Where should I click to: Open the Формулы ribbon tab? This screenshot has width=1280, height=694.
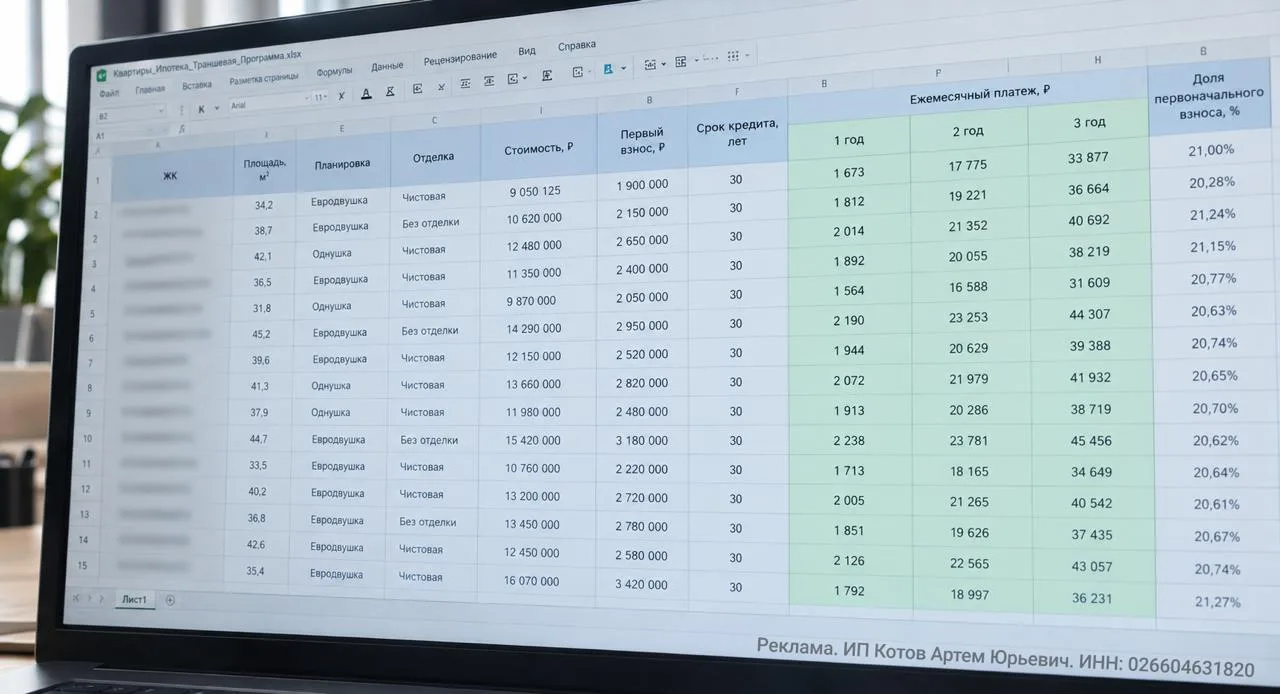334,72
